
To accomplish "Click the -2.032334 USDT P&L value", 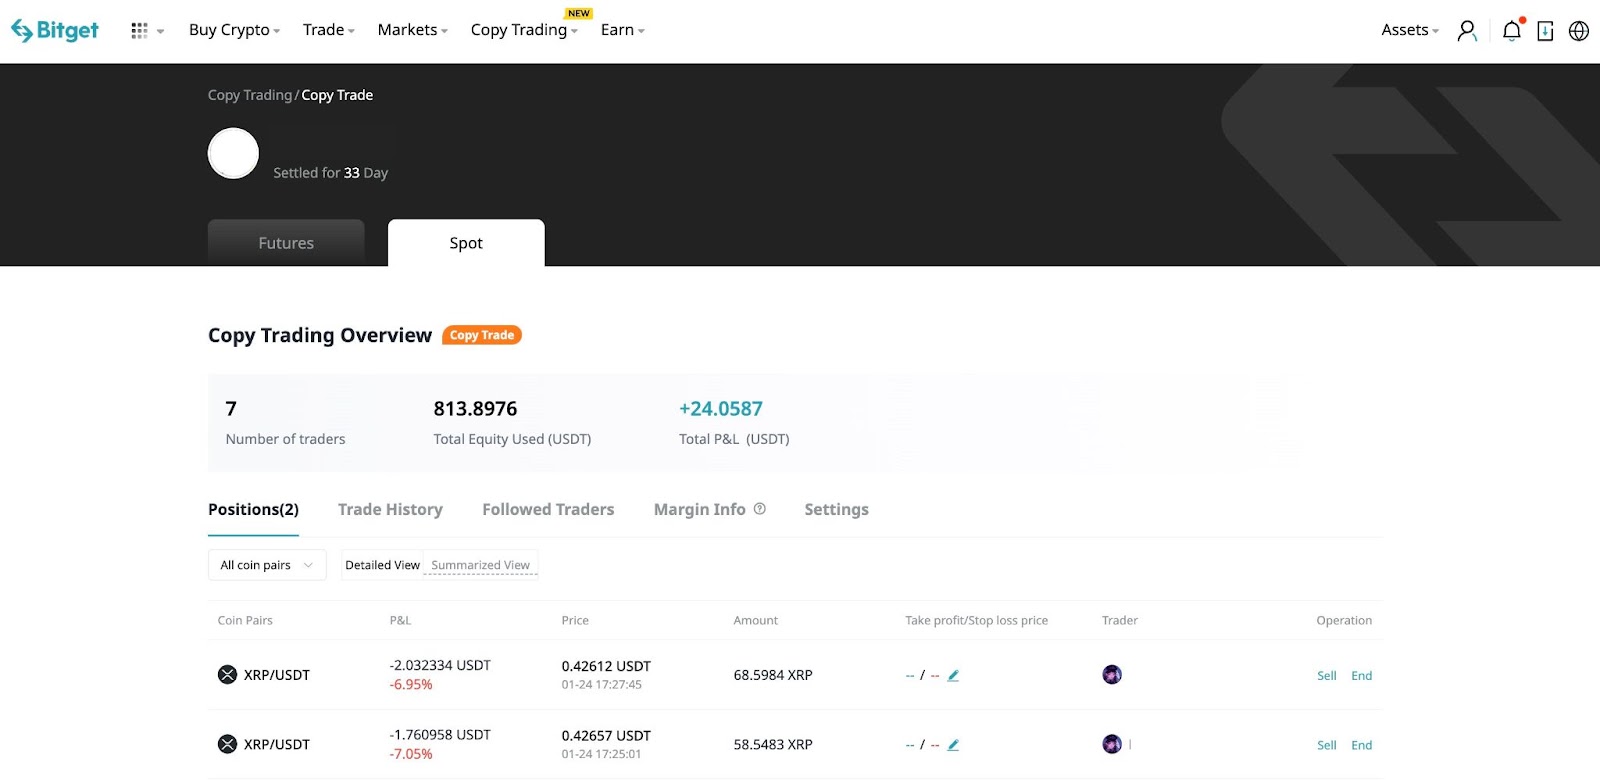I will point(440,665).
